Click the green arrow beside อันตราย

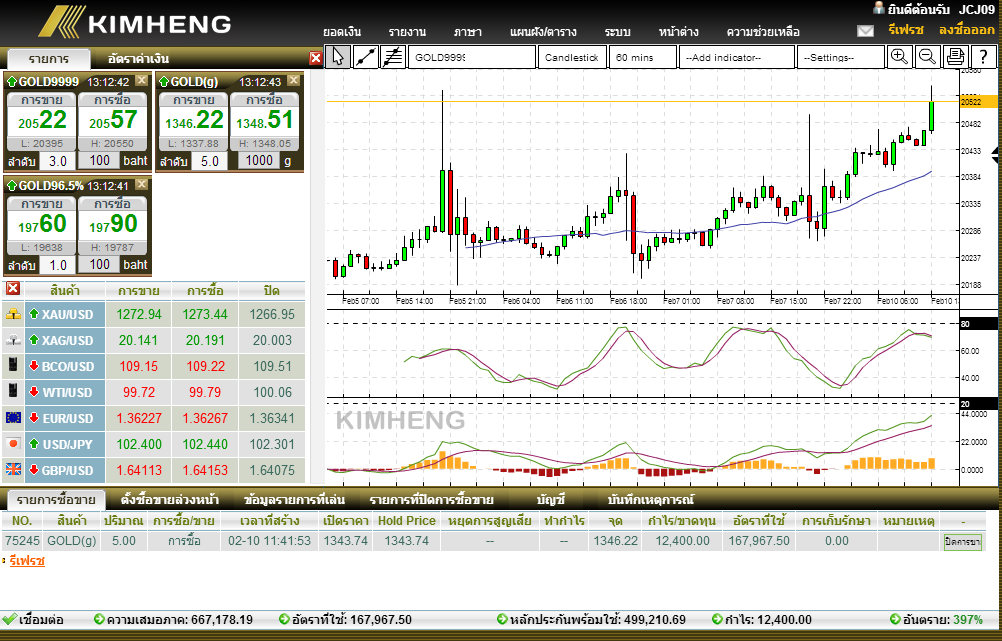895,619
